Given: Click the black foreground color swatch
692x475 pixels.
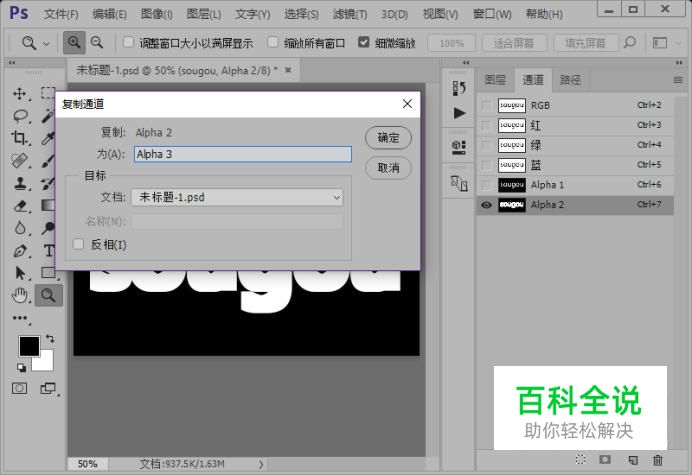Looking at the screenshot, I should (x=29, y=346).
